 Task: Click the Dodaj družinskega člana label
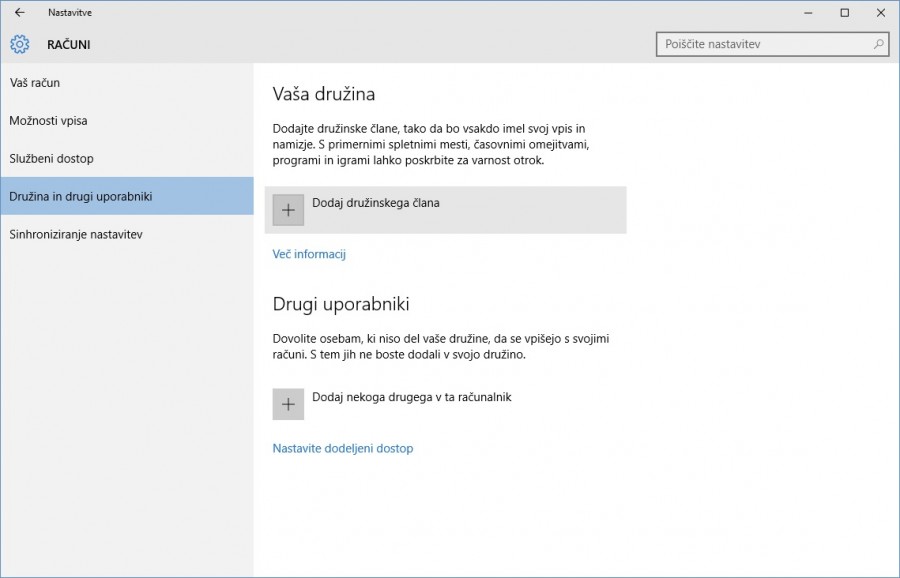376,203
